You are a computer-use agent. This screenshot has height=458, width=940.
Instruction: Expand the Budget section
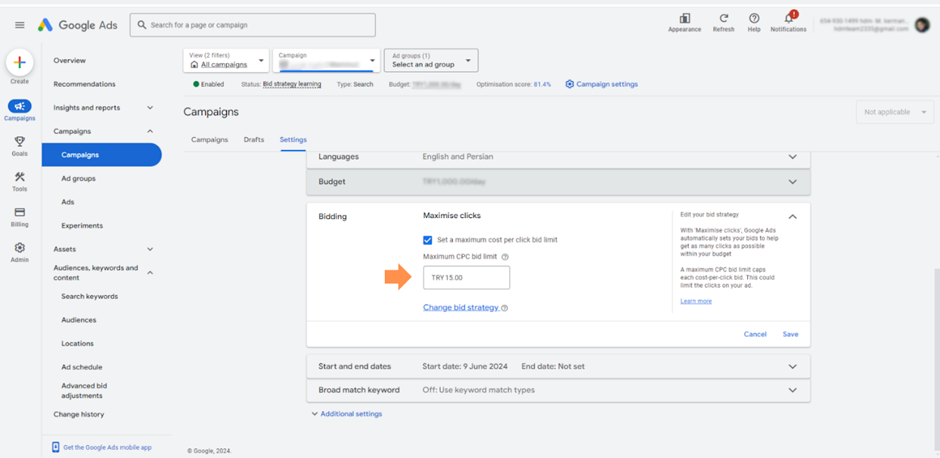[x=792, y=182]
